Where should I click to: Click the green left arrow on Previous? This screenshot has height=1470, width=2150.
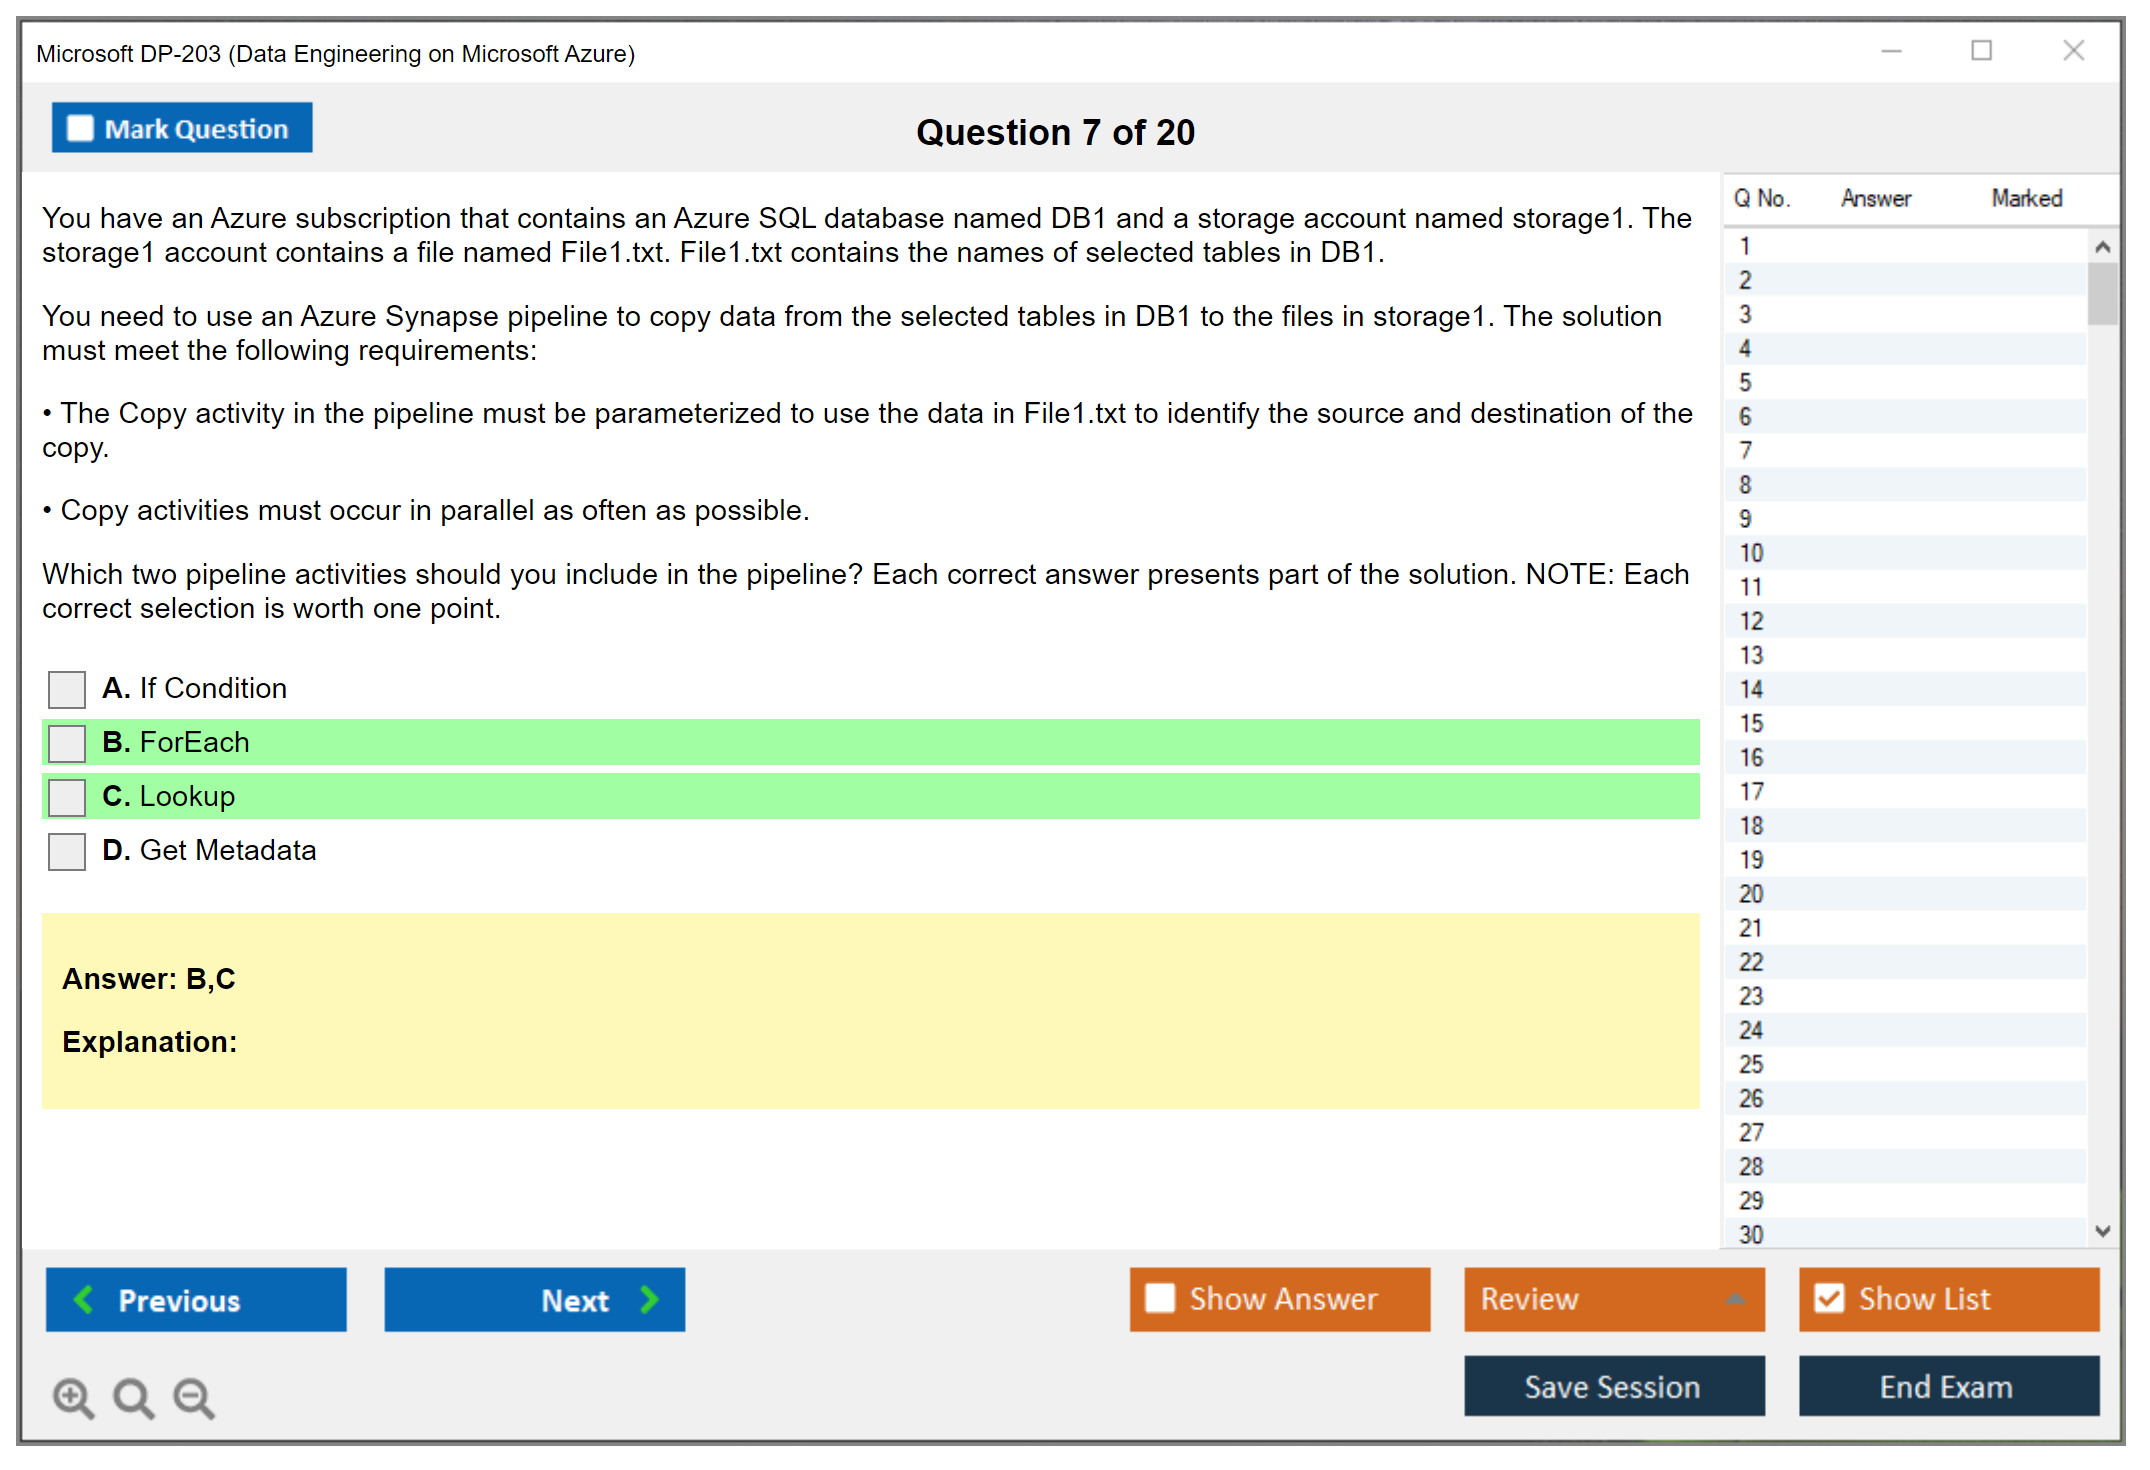84,1299
